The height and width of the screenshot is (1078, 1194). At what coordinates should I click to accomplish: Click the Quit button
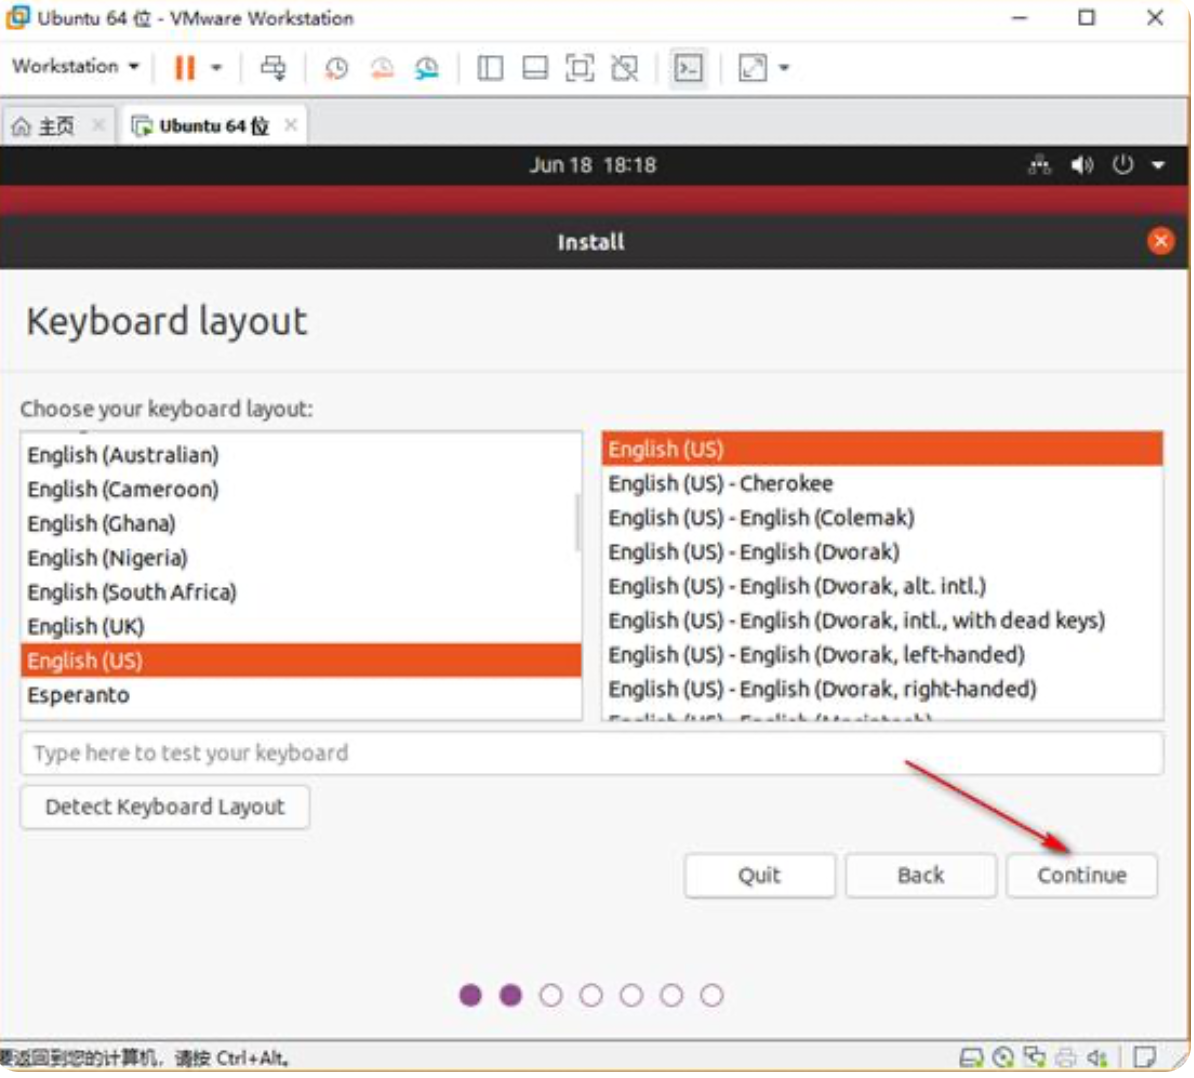pyautogui.click(x=759, y=875)
